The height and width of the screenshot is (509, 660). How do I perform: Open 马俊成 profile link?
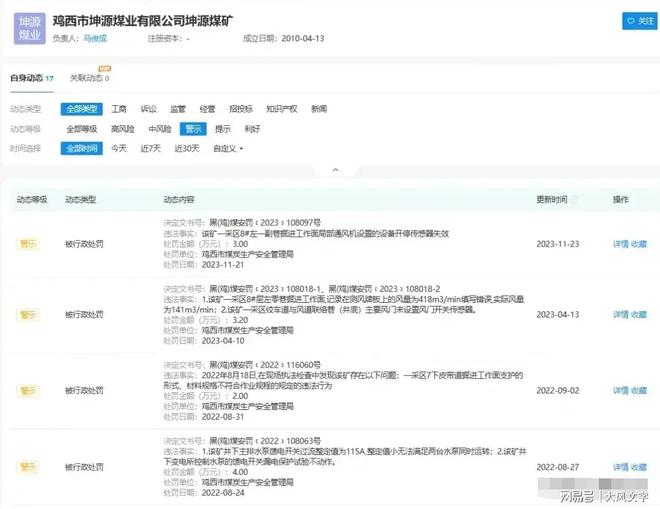point(95,38)
